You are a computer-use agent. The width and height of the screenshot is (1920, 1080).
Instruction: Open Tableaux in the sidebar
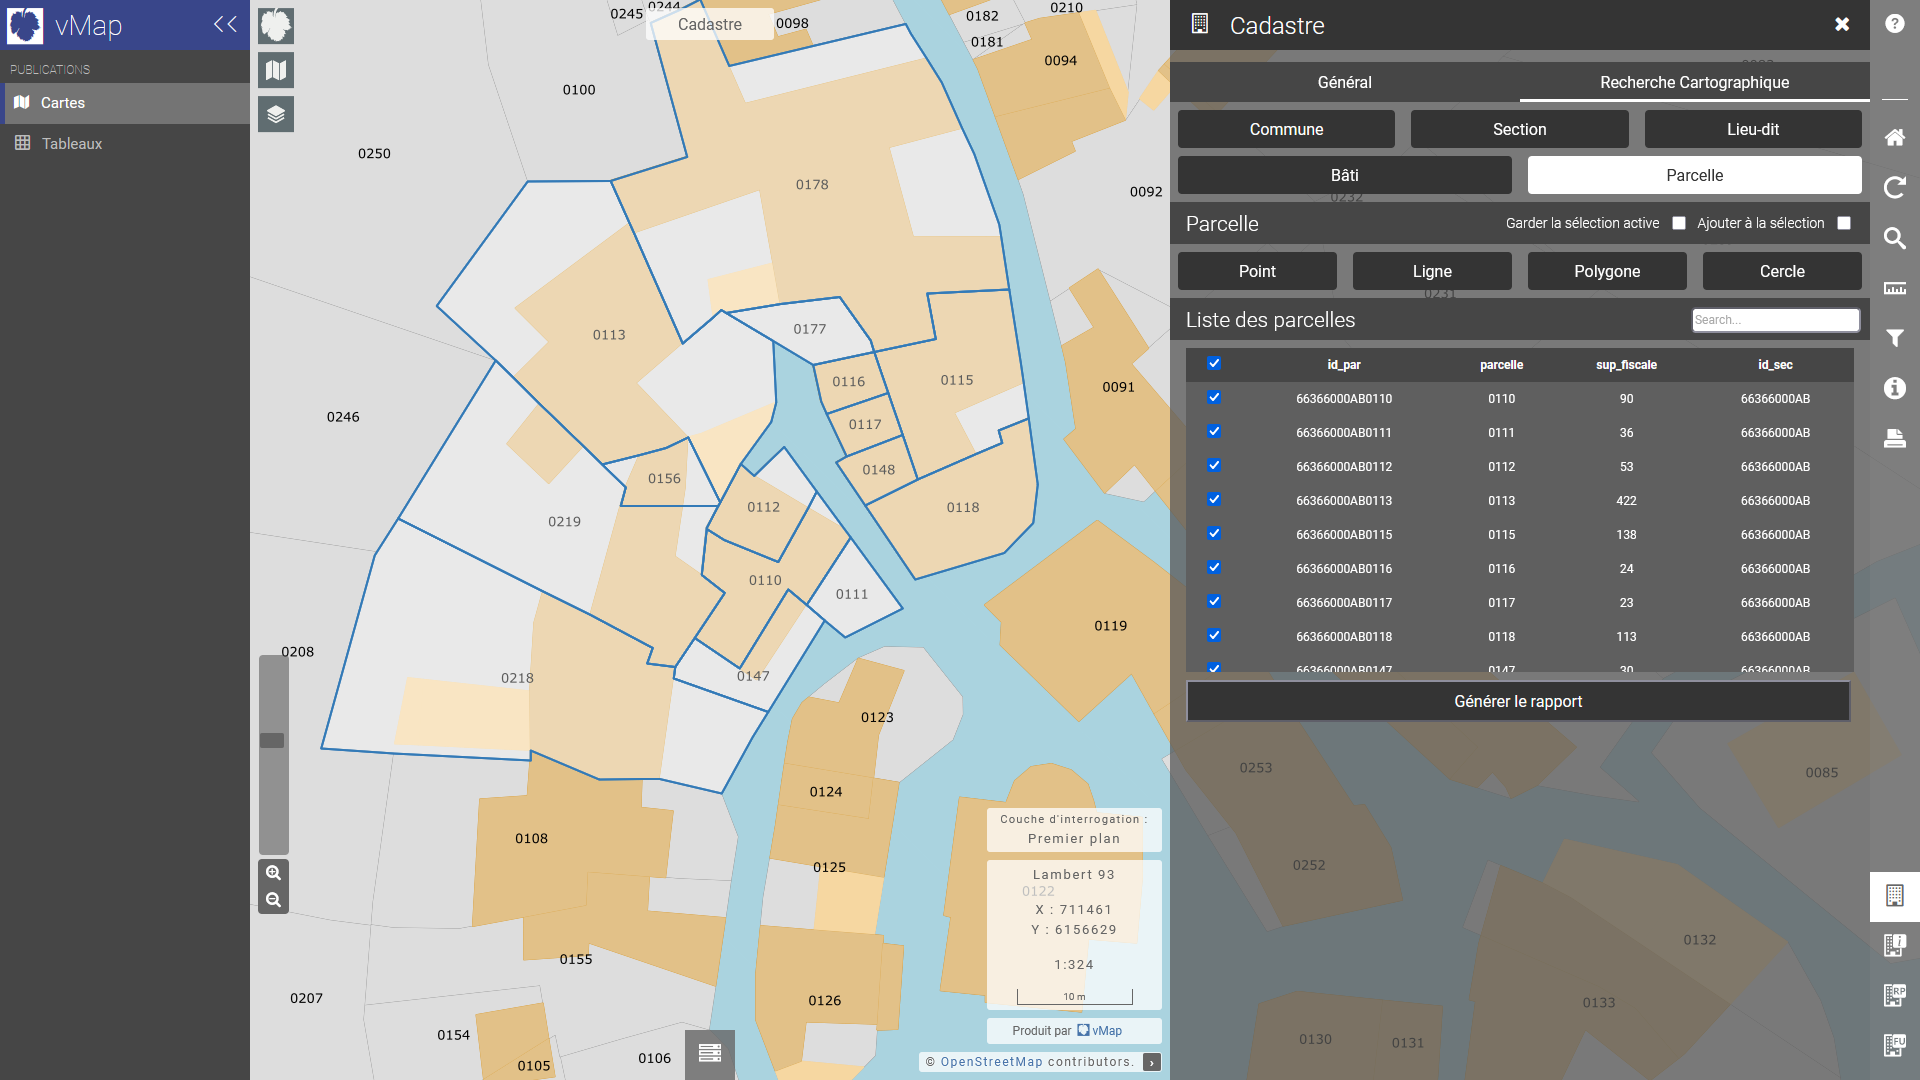tap(72, 144)
